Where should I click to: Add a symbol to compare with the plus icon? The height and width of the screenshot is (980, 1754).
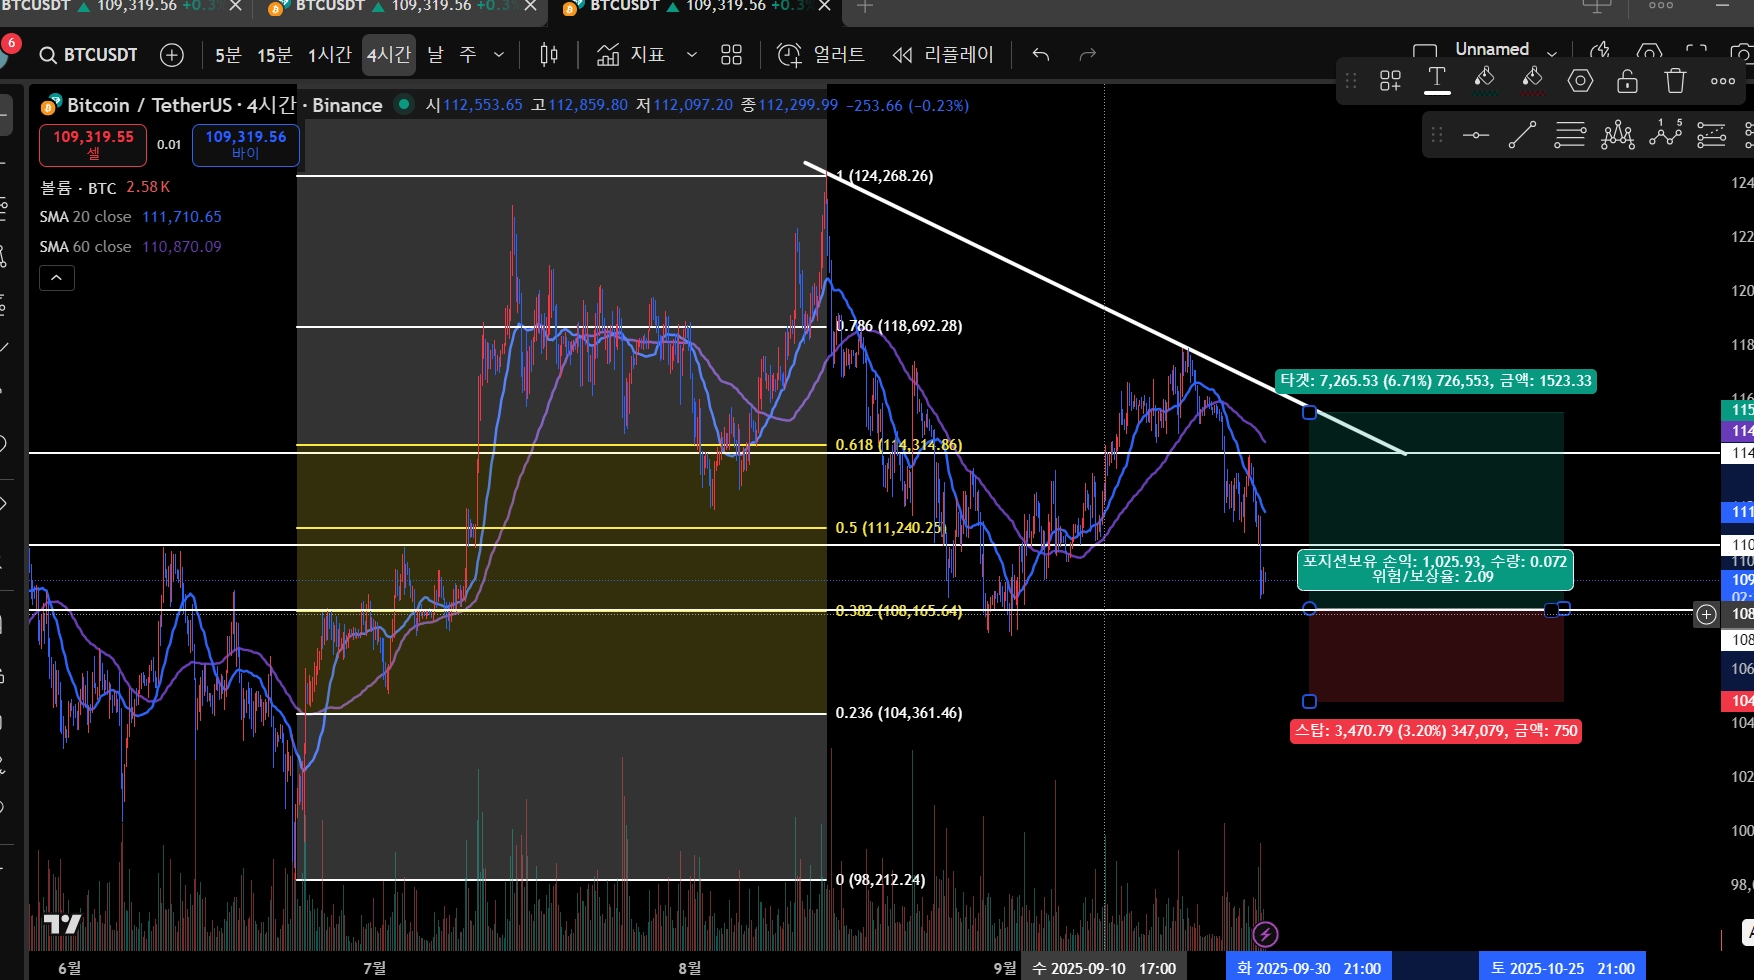[x=172, y=55]
